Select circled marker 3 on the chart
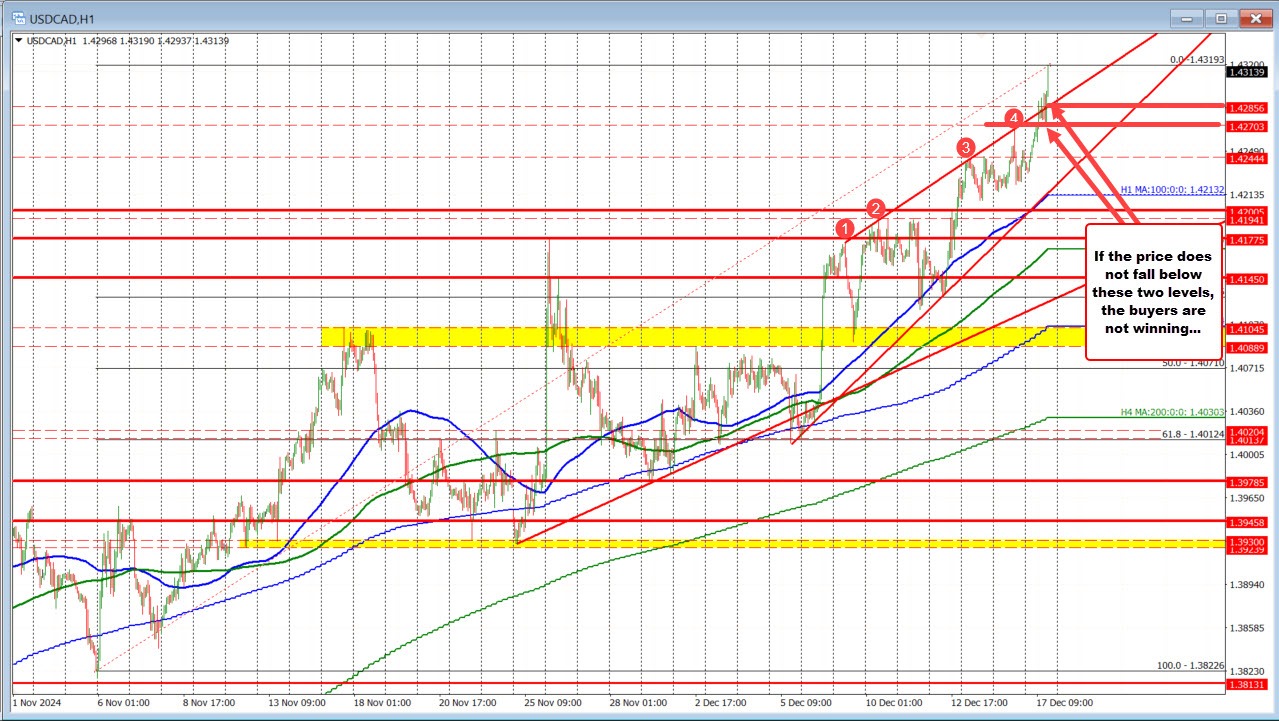Image resolution: width=1279 pixels, height=721 pixels. tap(965, 148)
